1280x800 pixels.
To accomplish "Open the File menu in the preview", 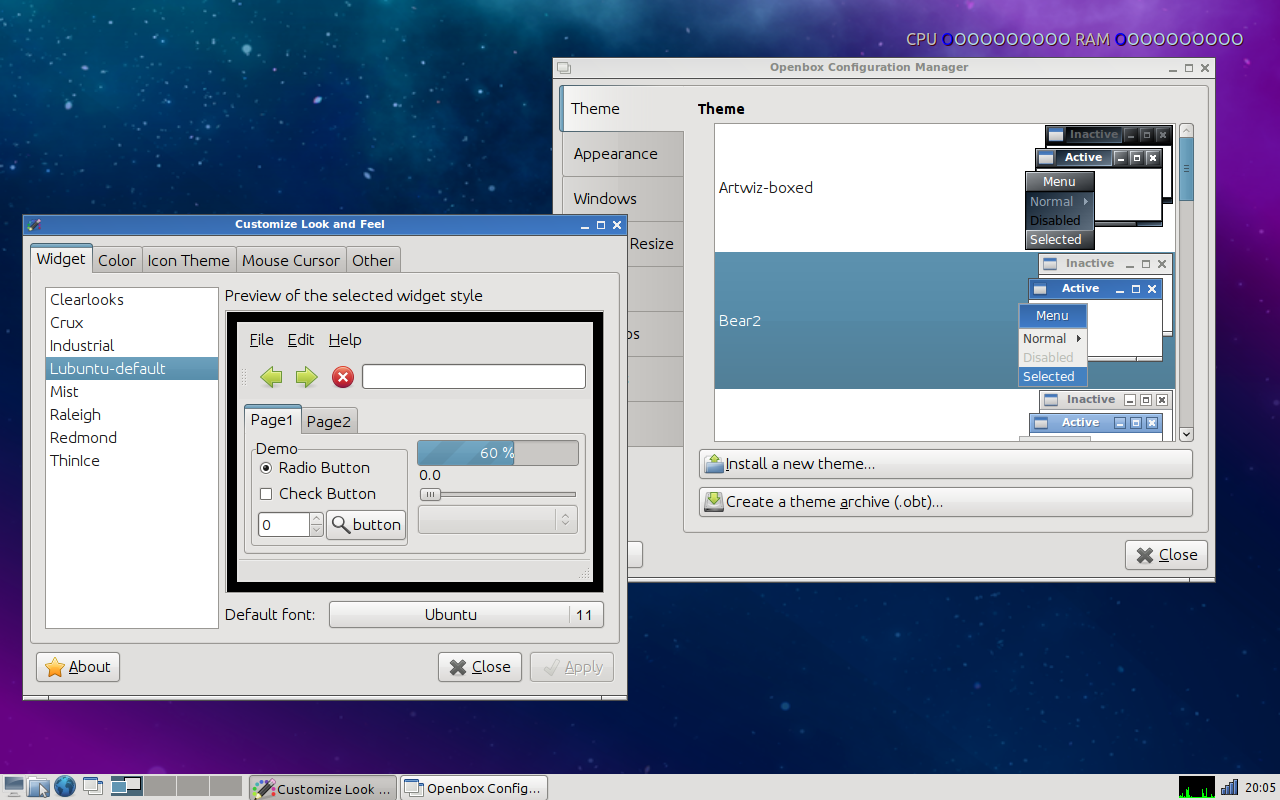I will [261, 340].
